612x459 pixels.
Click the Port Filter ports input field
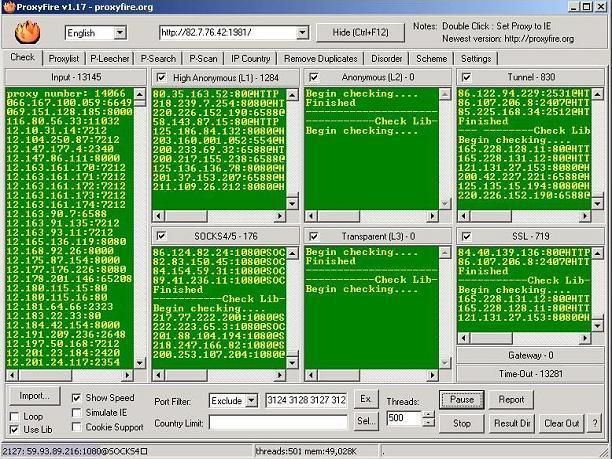tap(306, 400)
